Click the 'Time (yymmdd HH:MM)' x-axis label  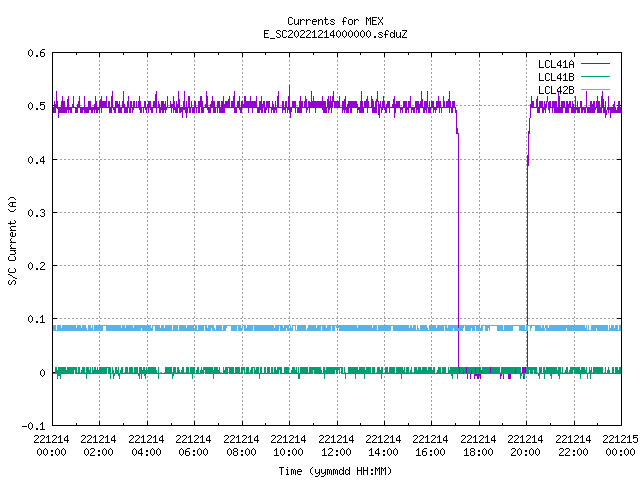(x=335, y=471)
